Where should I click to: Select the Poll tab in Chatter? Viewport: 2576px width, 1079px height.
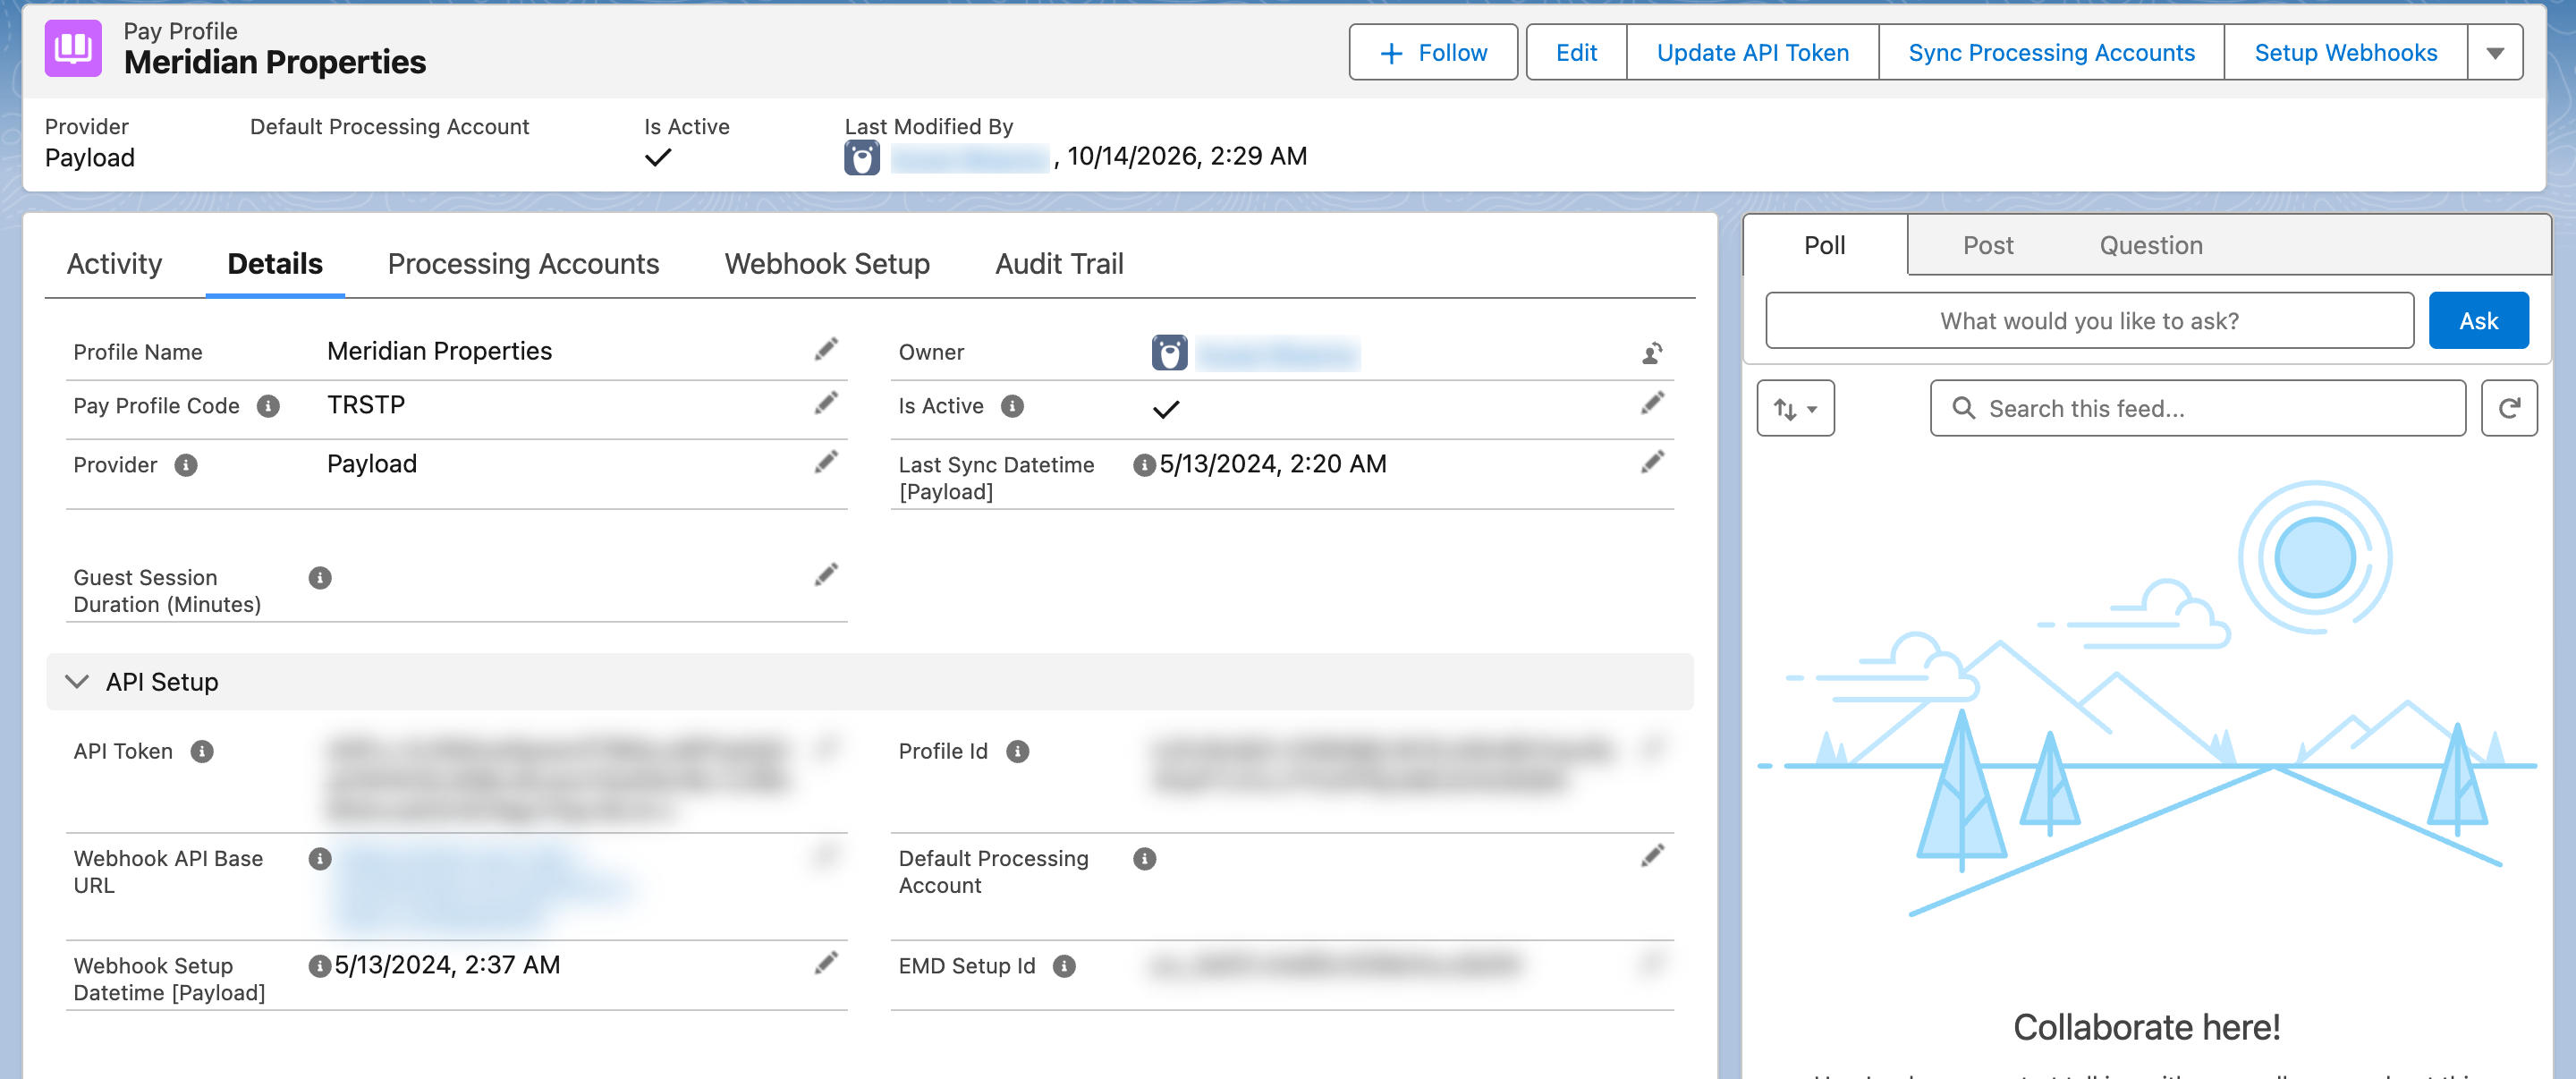click(x=1824, y=245)
